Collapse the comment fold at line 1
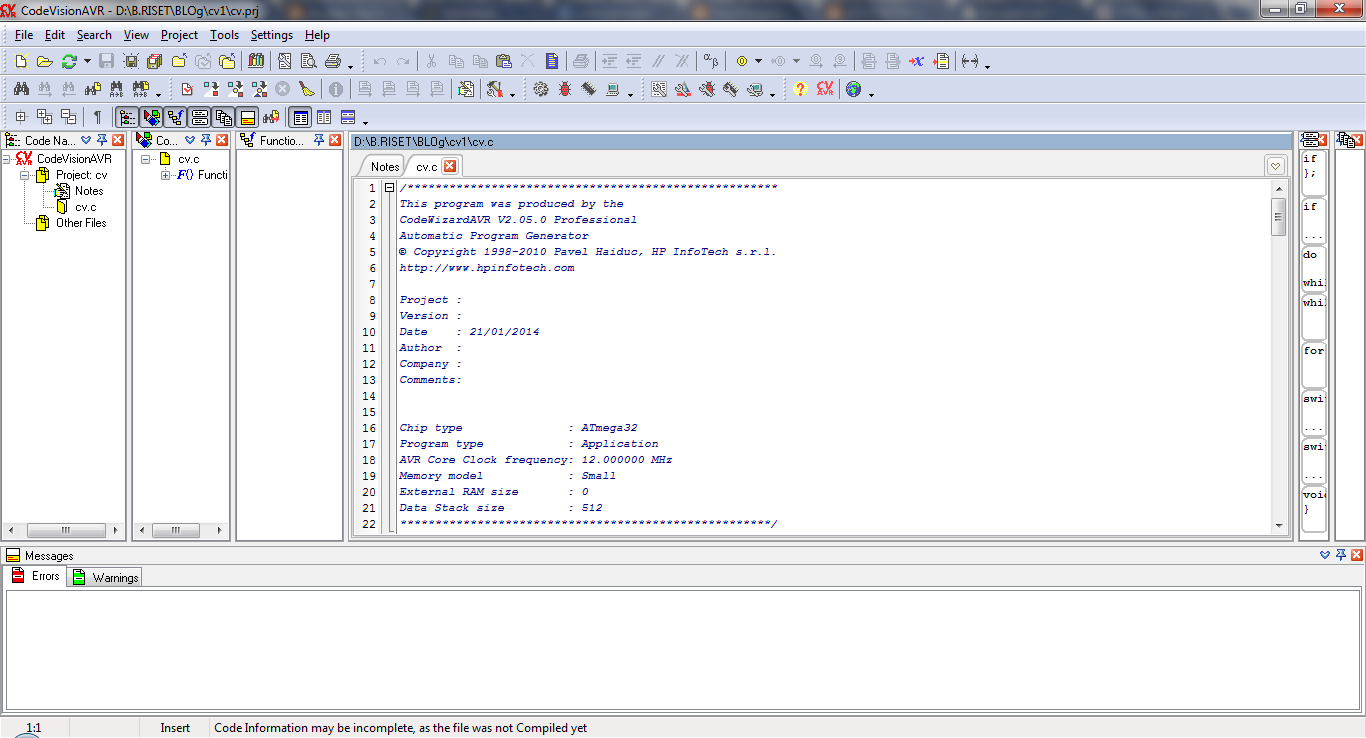This screenshot has width=1366, height=738. tap(389, 188)
